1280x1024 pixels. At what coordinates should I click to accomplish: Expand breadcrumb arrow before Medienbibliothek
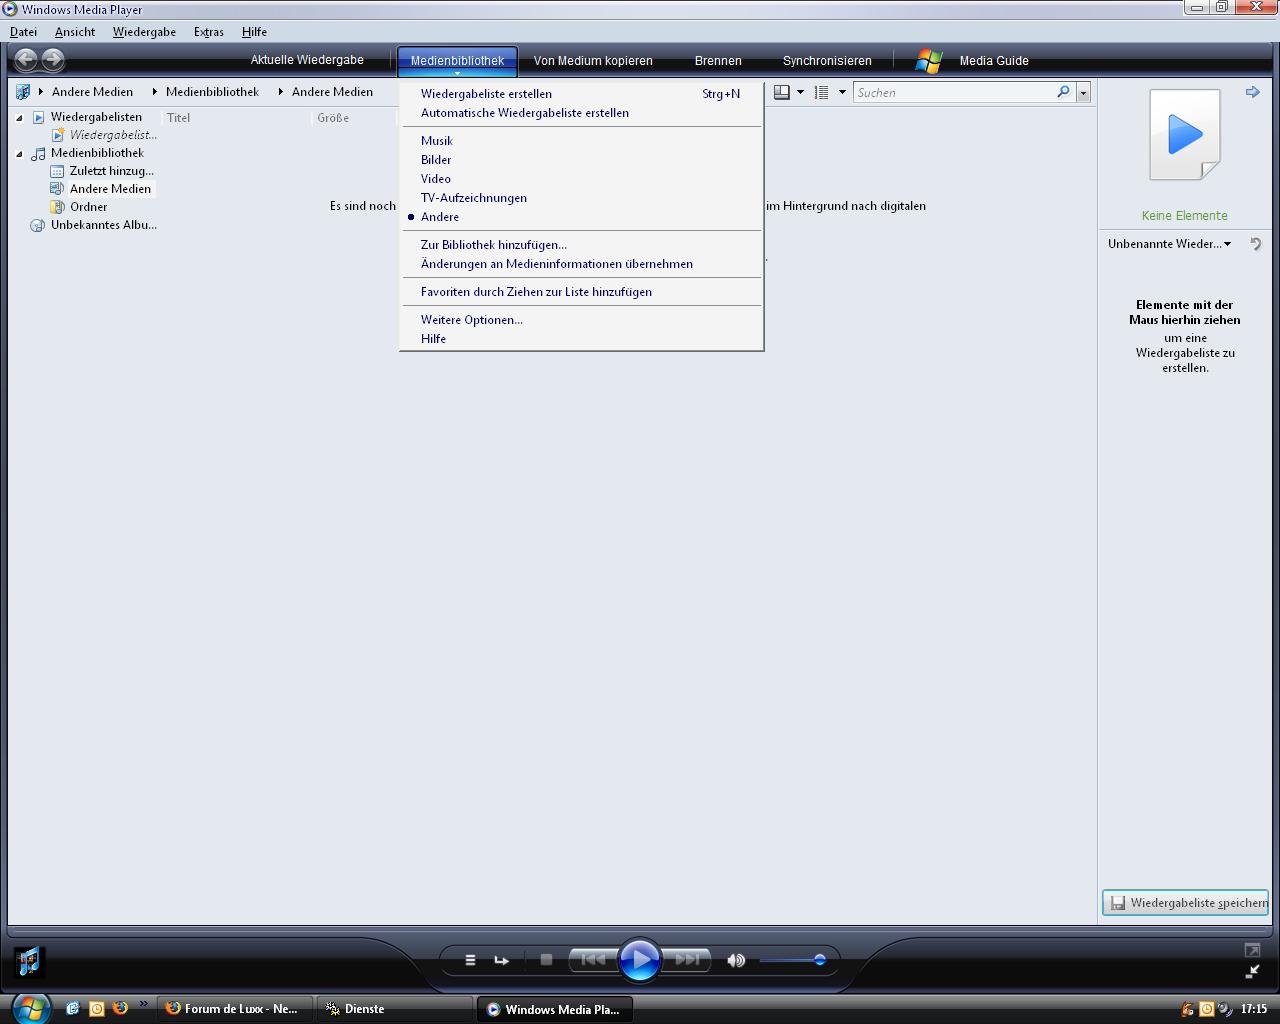click(154, 92)
